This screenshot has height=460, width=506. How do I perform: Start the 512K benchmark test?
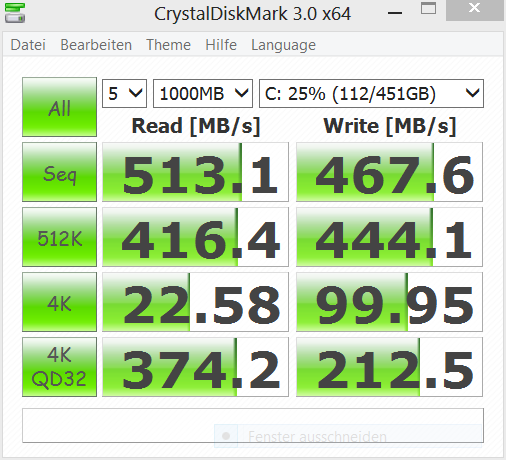click(x=59, y=237)
